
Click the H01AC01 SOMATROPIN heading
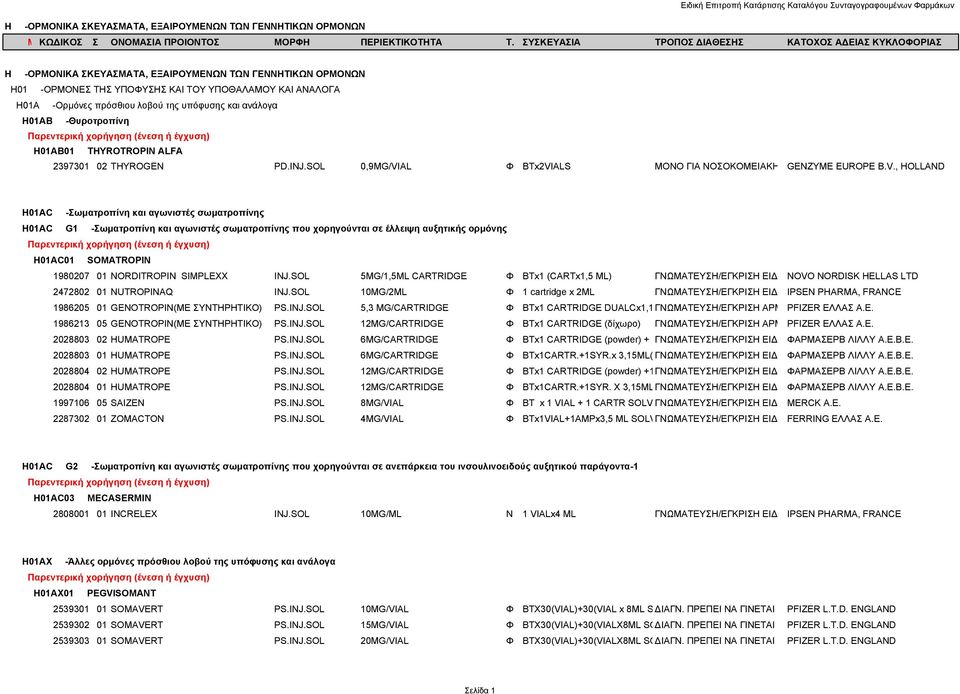point(92,260)
